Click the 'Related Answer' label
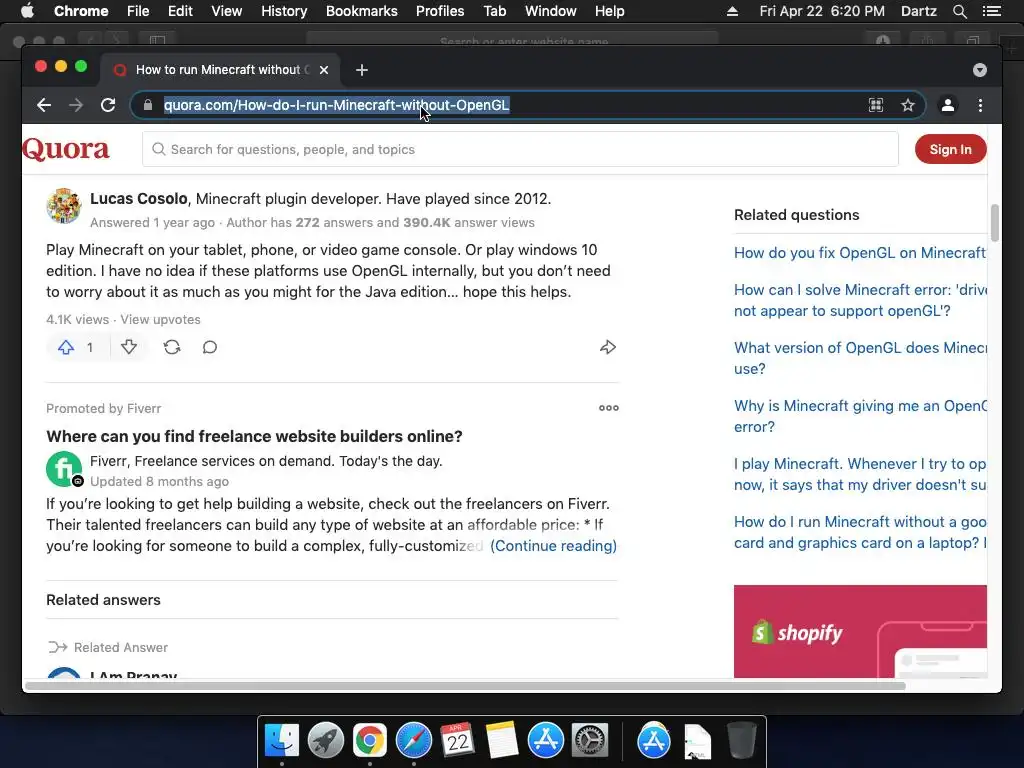Screen dimensions: 1024x768 pyautogui.click(x=121, y=647)
